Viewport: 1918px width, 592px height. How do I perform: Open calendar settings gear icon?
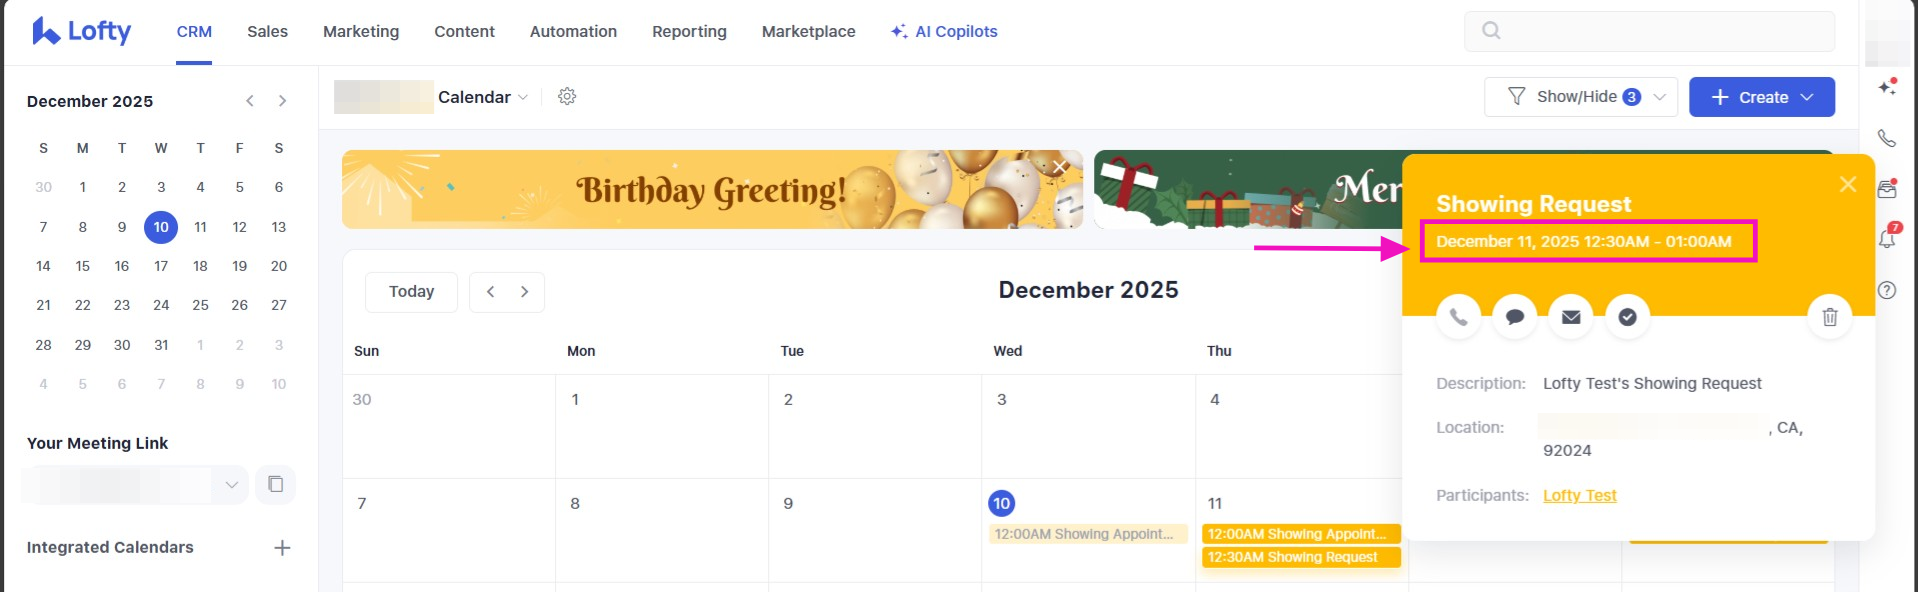[x=567, y=96]
